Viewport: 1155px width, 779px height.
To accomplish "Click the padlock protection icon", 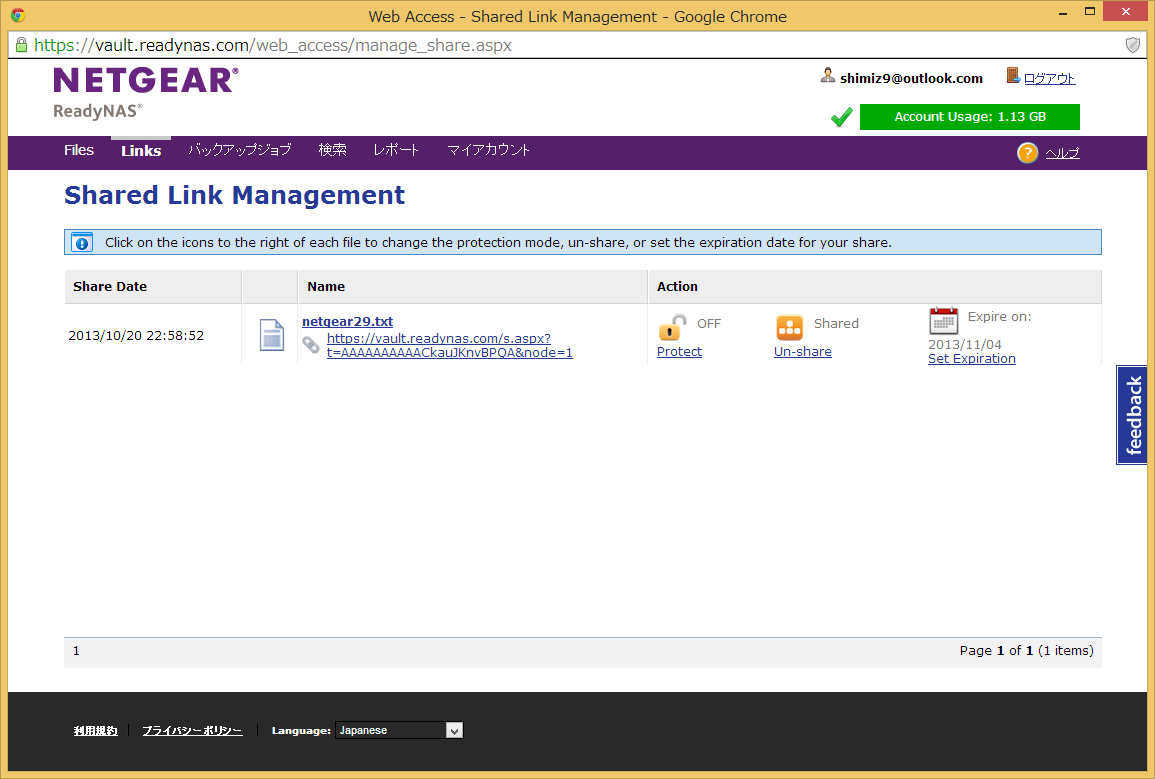I will (672, 327).
